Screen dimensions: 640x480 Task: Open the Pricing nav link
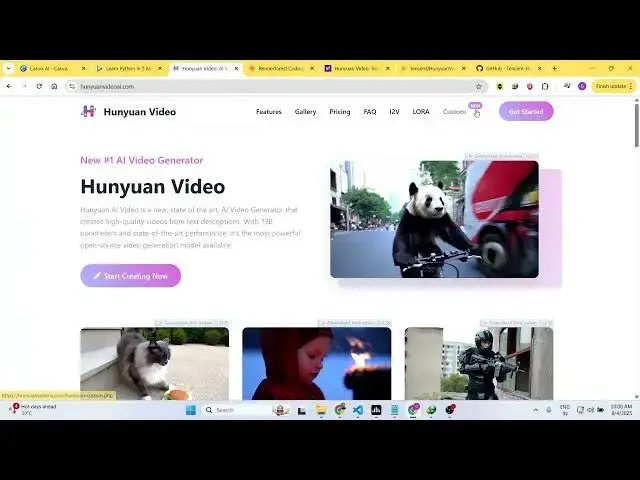pos(340,111)
